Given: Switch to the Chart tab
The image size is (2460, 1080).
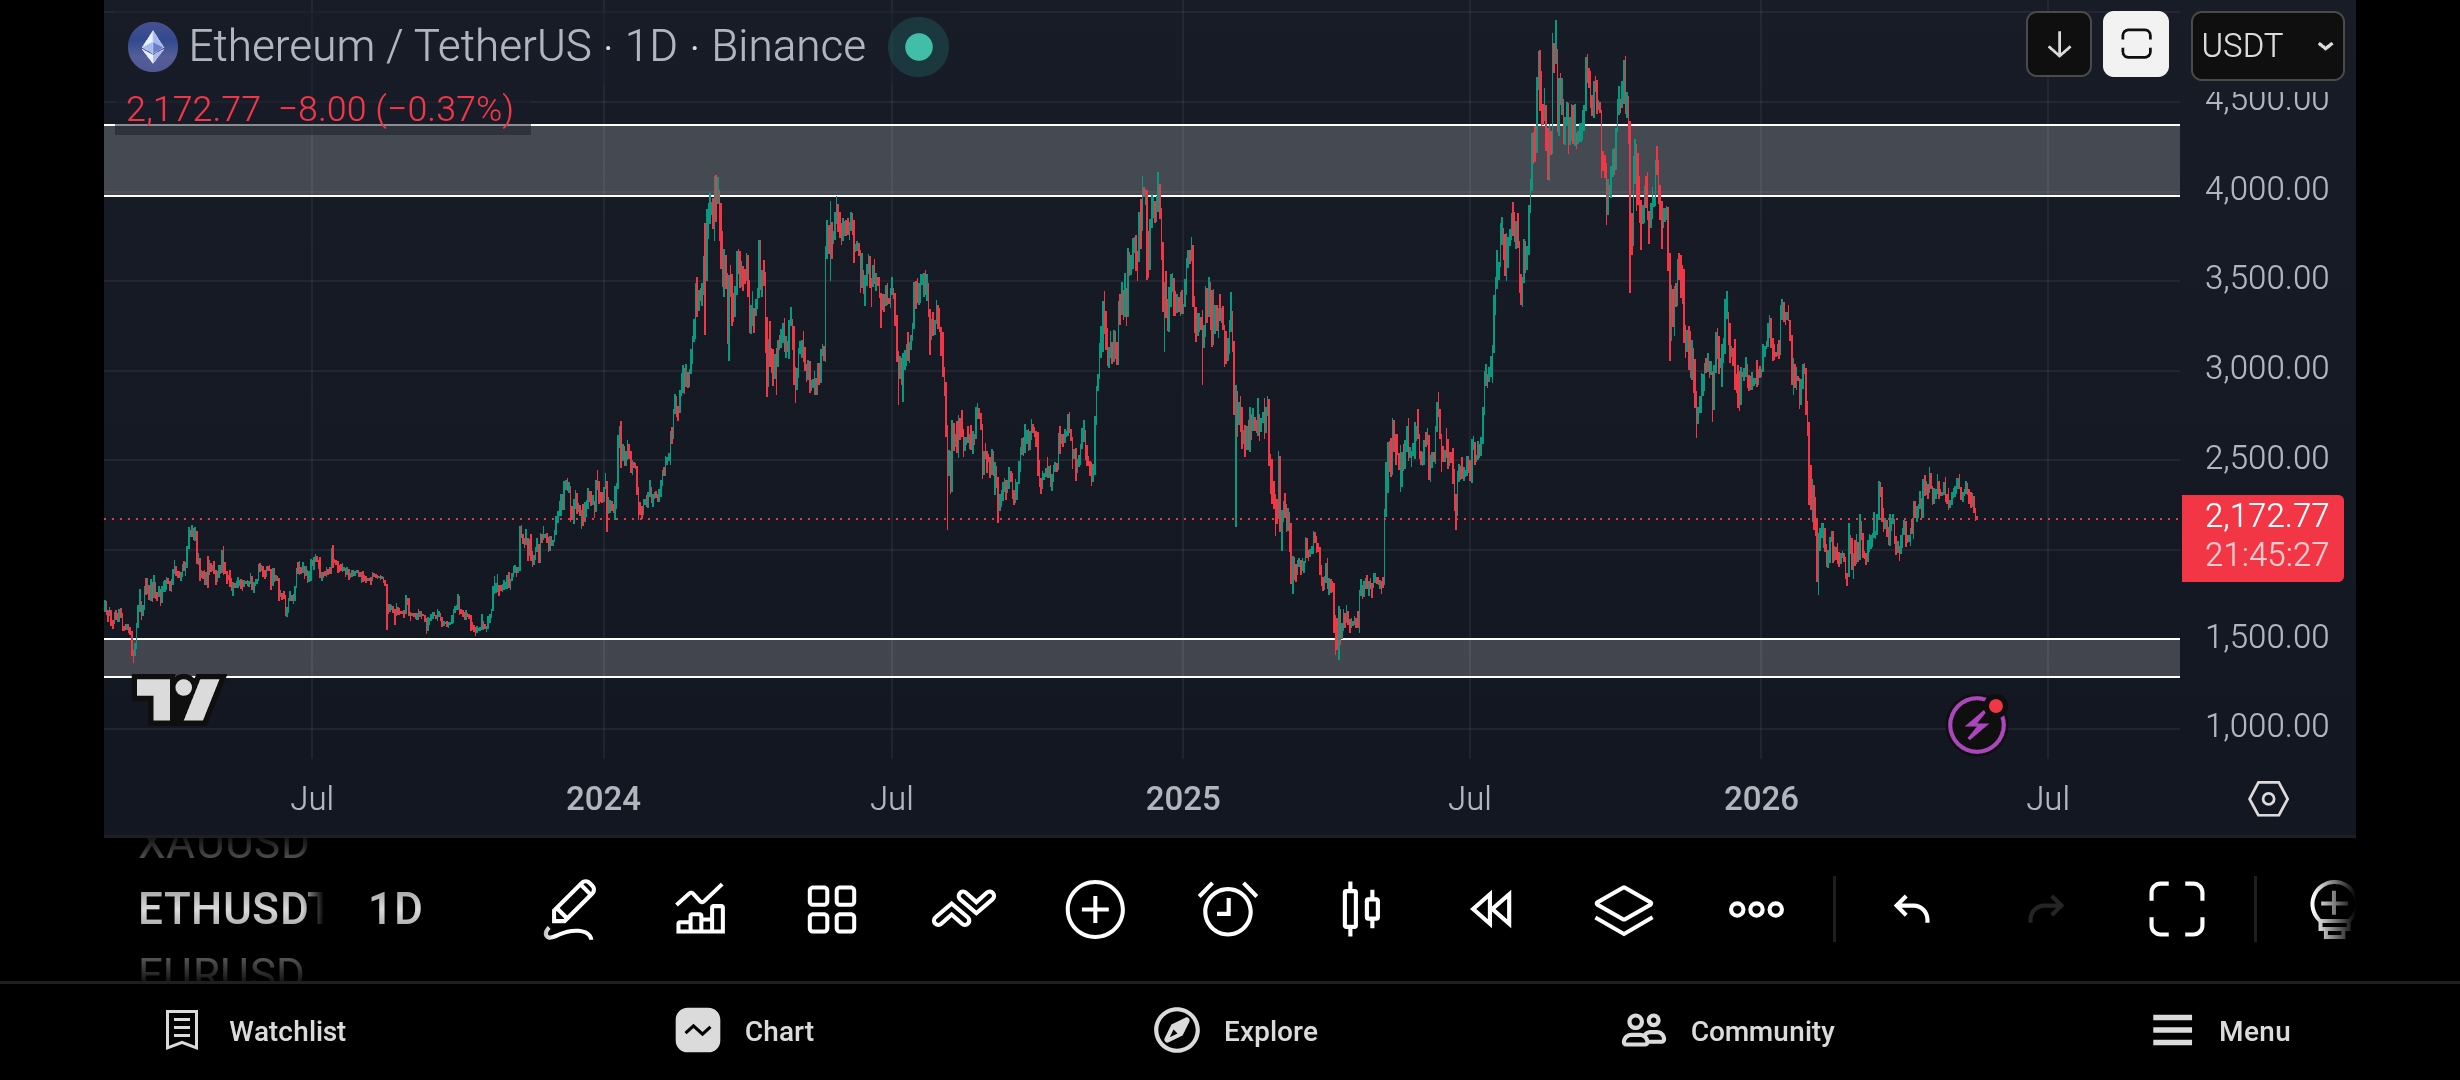Looking at the screenshot, I should (x=745, y=1031).
